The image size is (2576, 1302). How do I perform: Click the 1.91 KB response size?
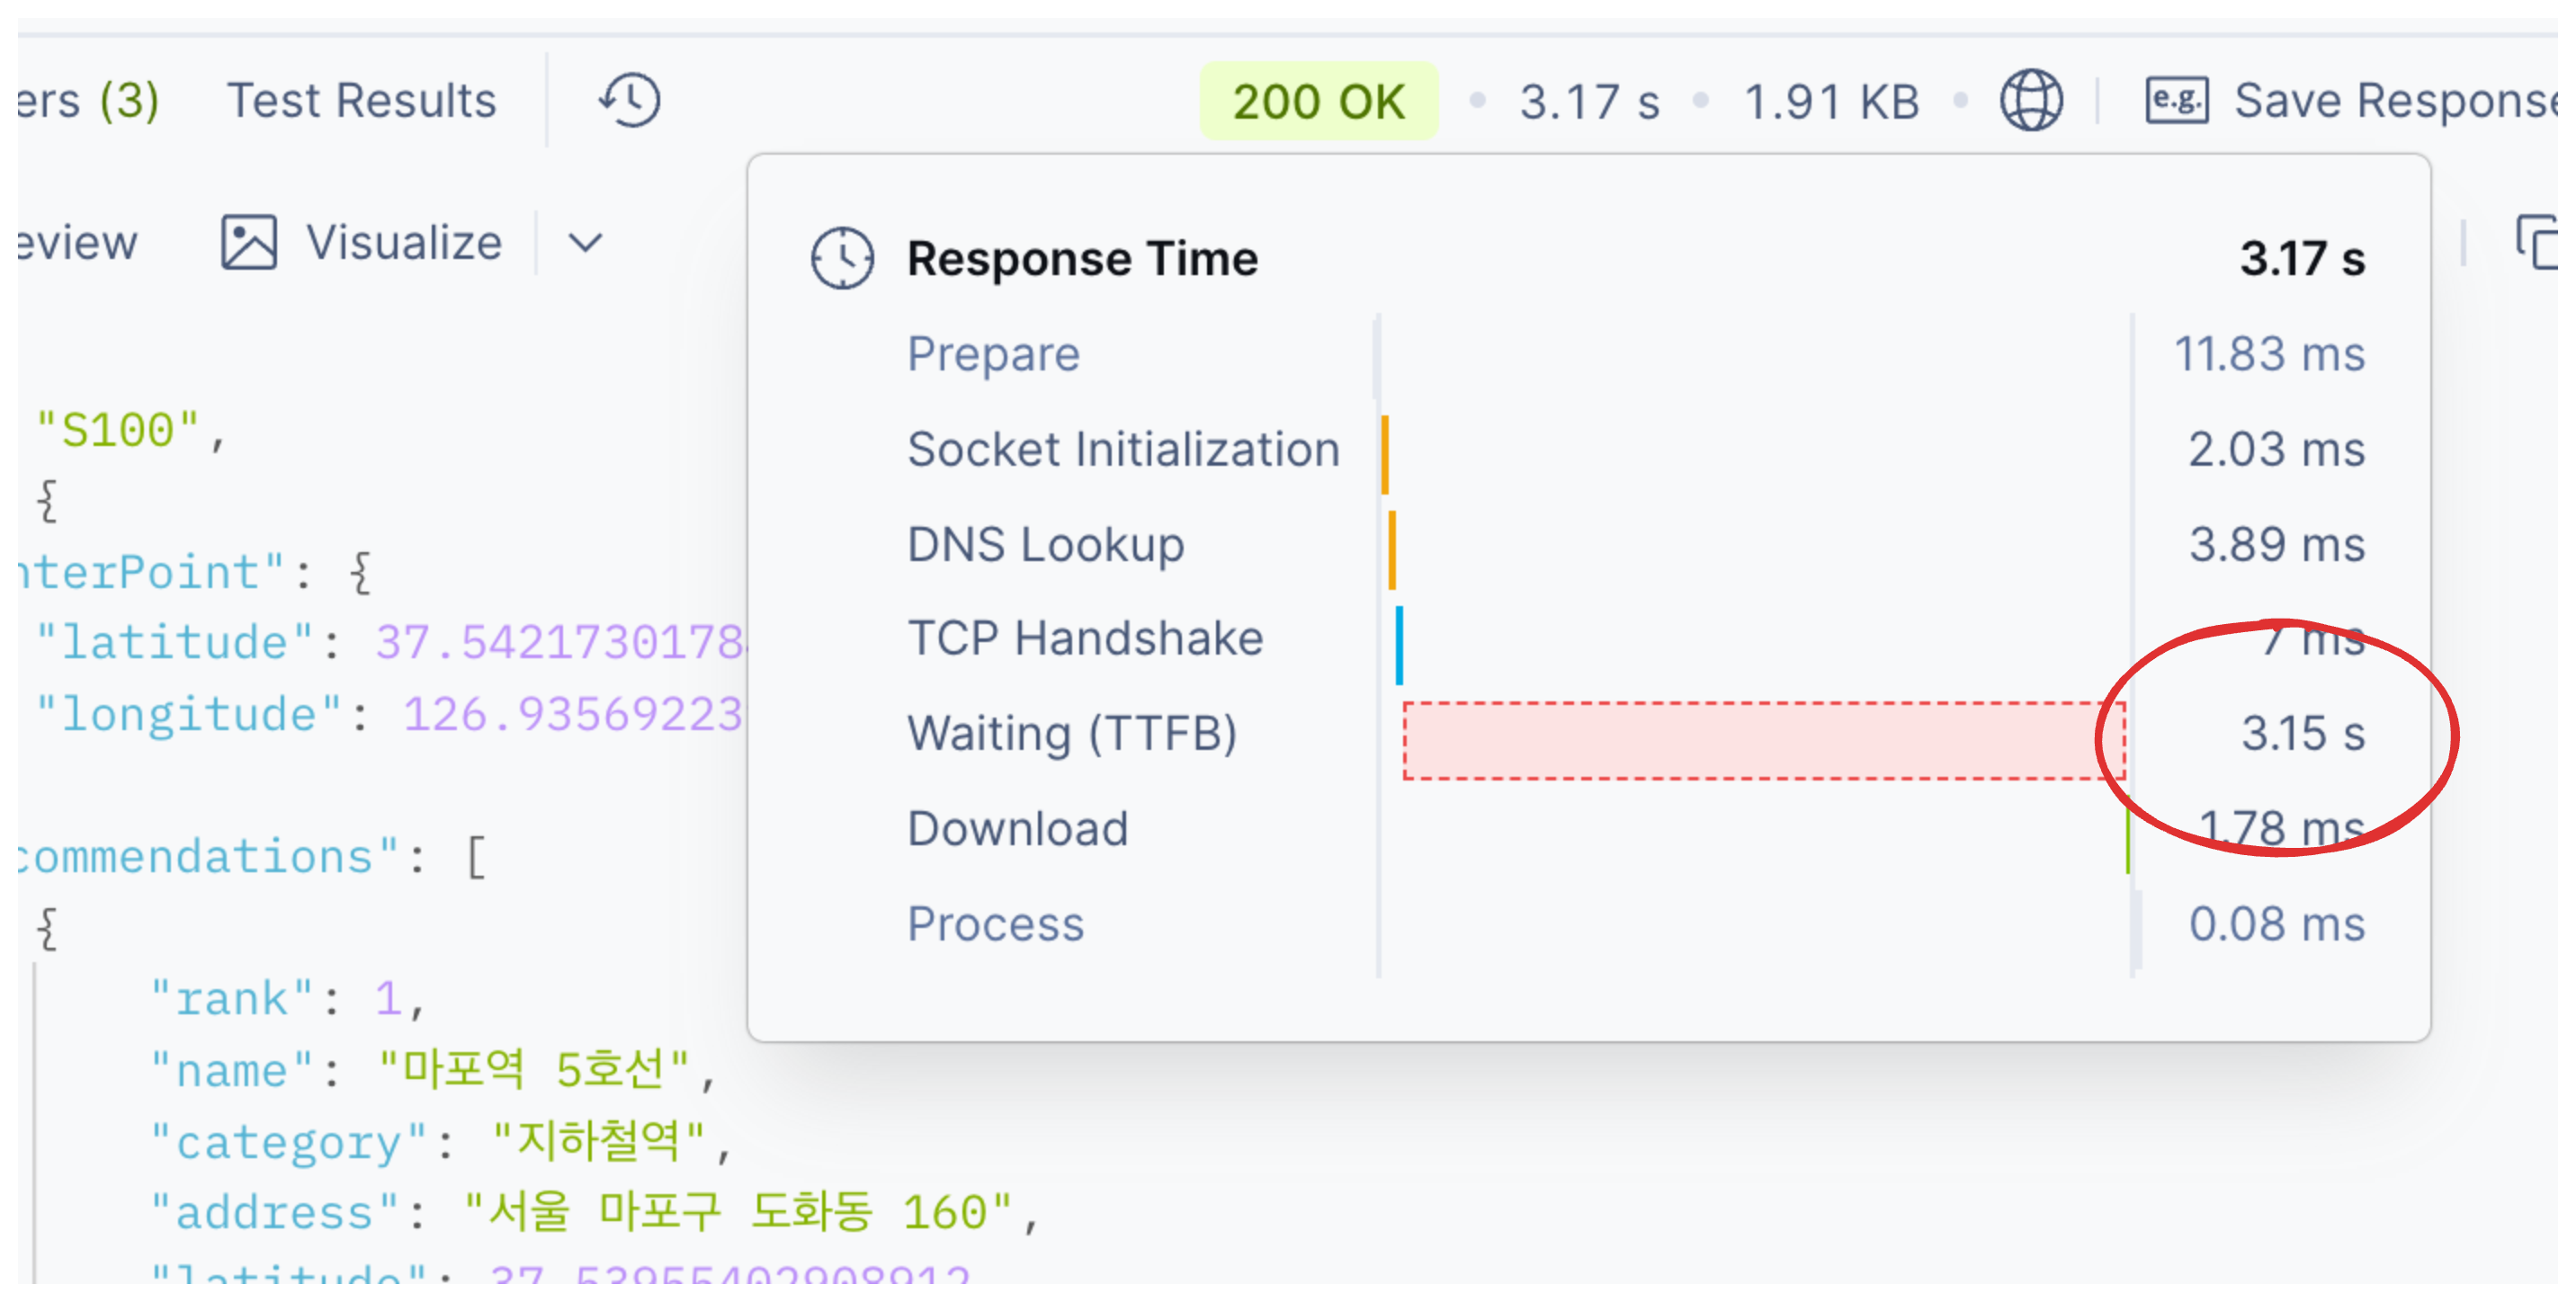1830,101
